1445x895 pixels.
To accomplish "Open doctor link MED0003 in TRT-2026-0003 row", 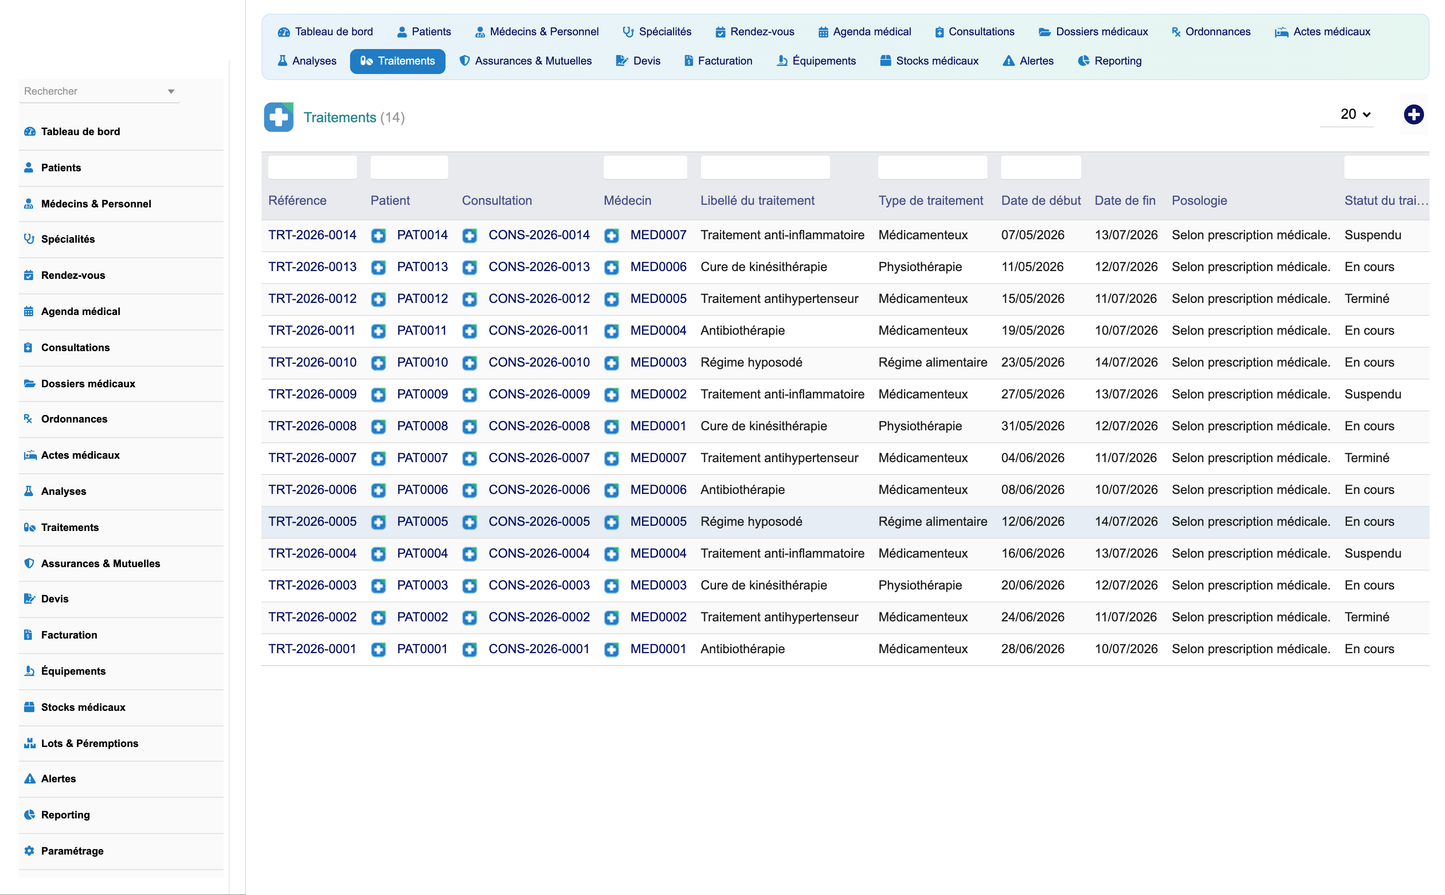I will pyautogui.click(x=658, y=586).
